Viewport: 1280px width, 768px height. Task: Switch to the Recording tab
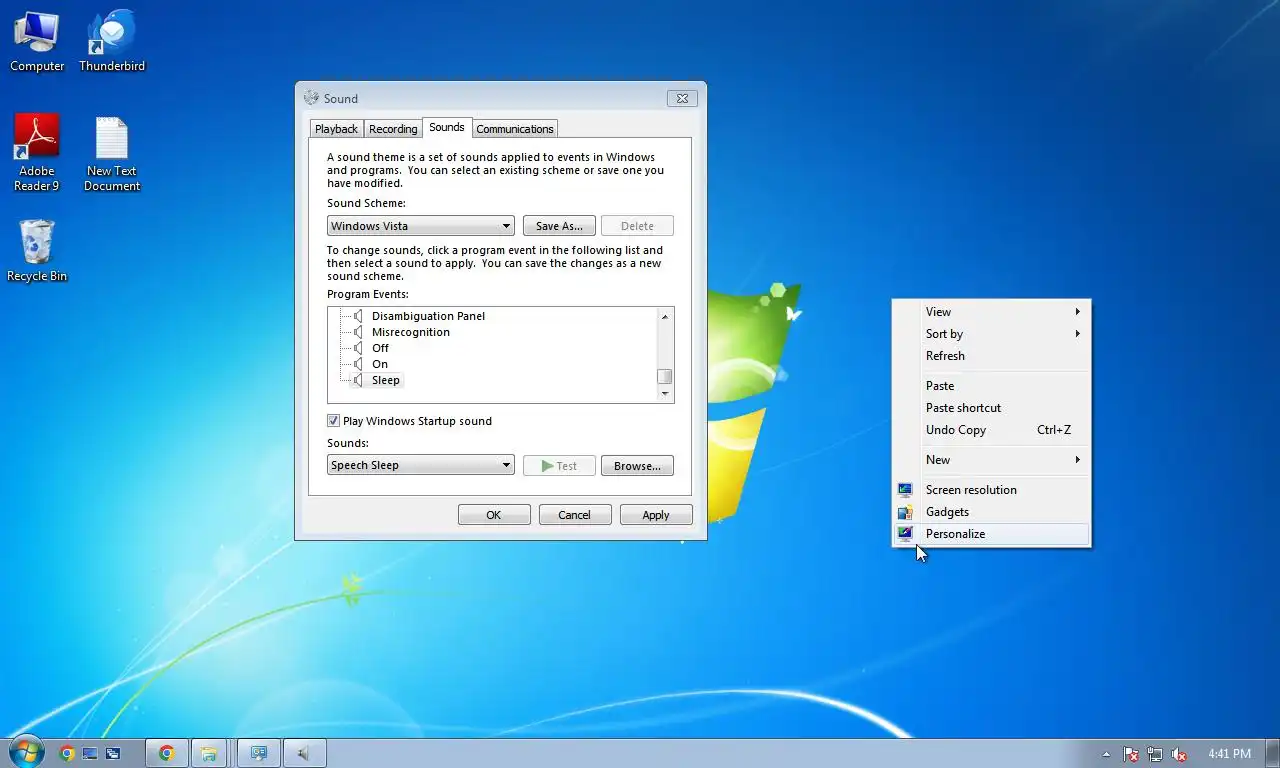393,129
